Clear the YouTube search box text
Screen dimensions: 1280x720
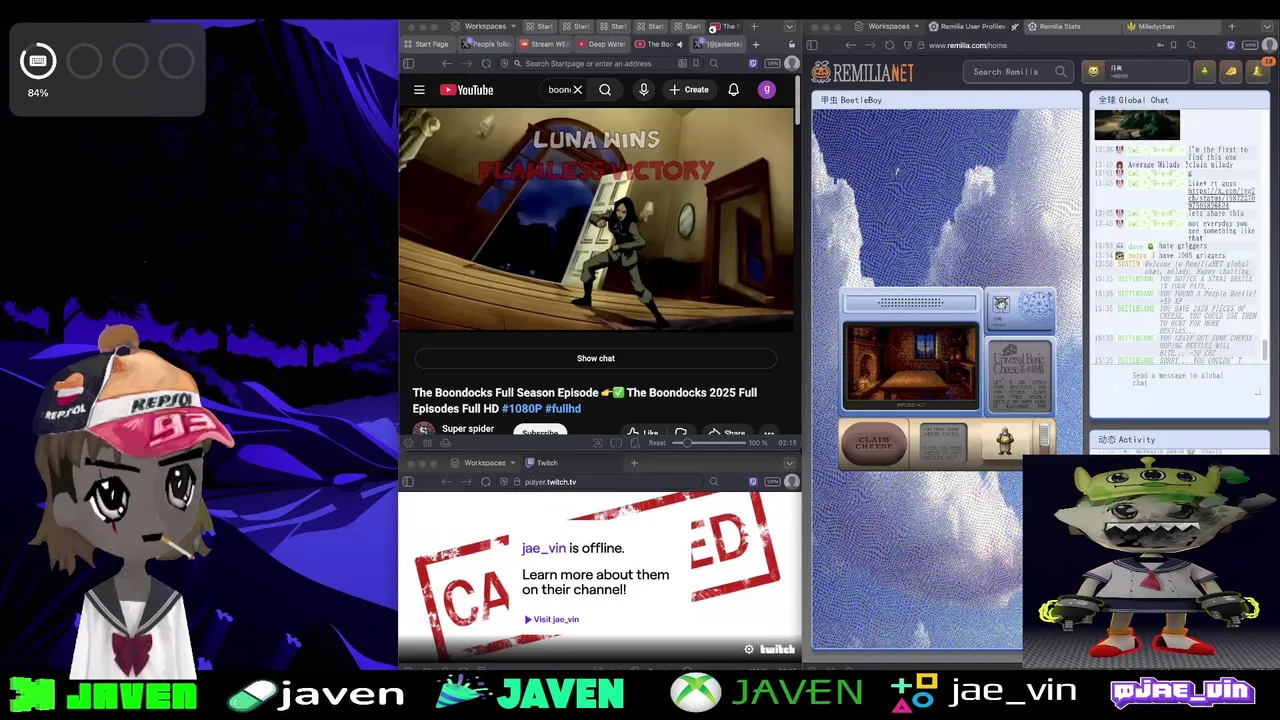pyautogui.click(x=577, y=90)
